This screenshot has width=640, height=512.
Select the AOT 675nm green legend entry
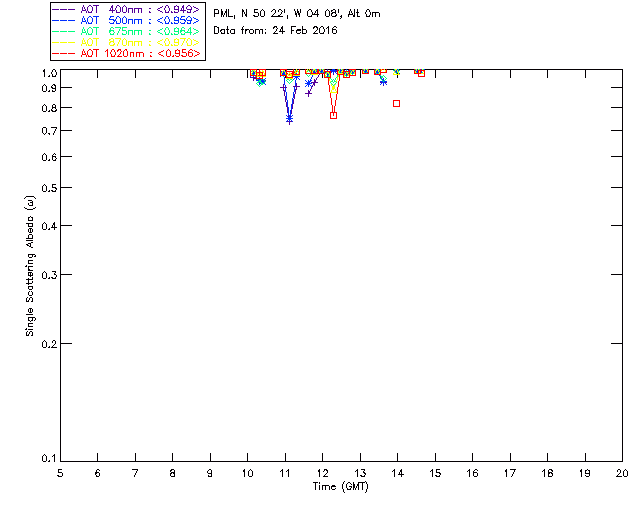pos(126,31)
